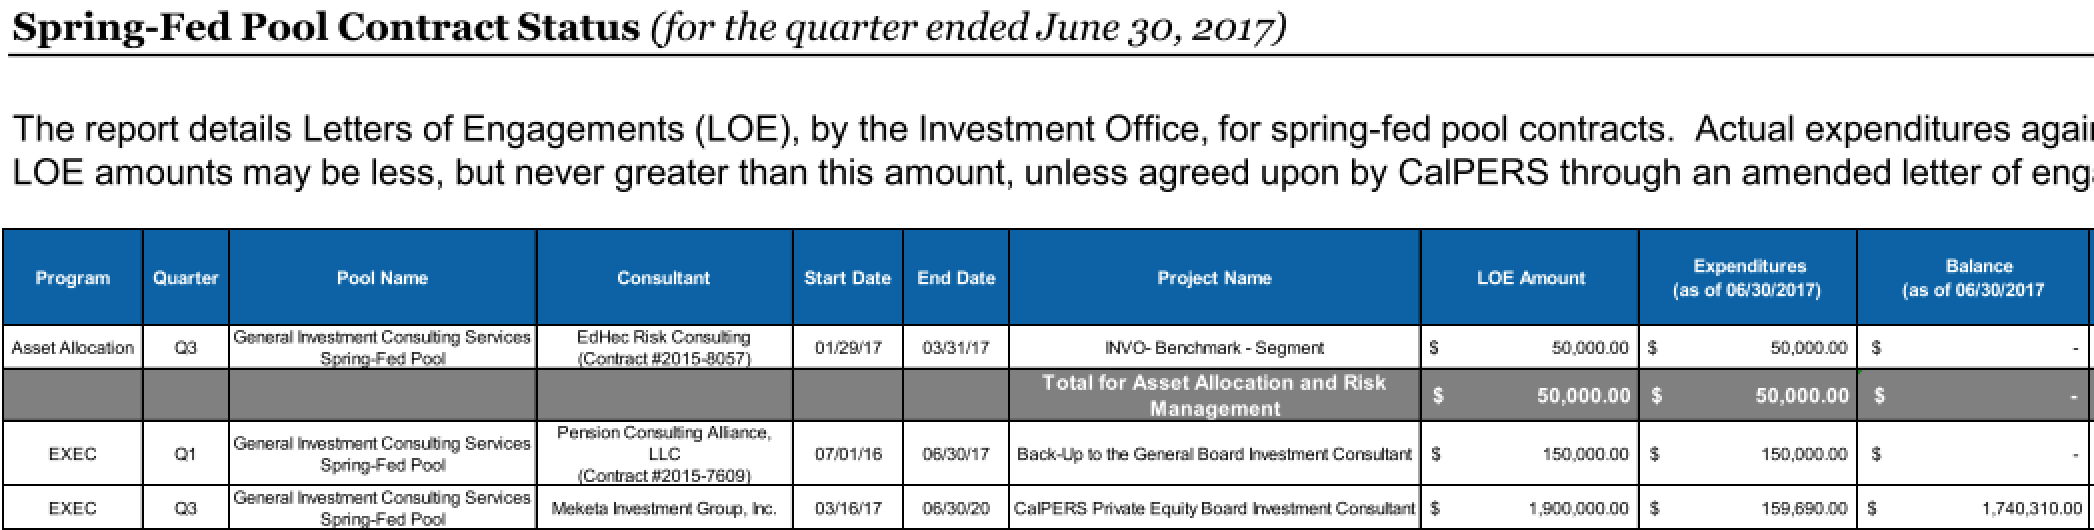Click the Balance (as of 06/30/2017 header
Image resolution: width=2094 pixels, height=530 pixels.
point(1975,278)
